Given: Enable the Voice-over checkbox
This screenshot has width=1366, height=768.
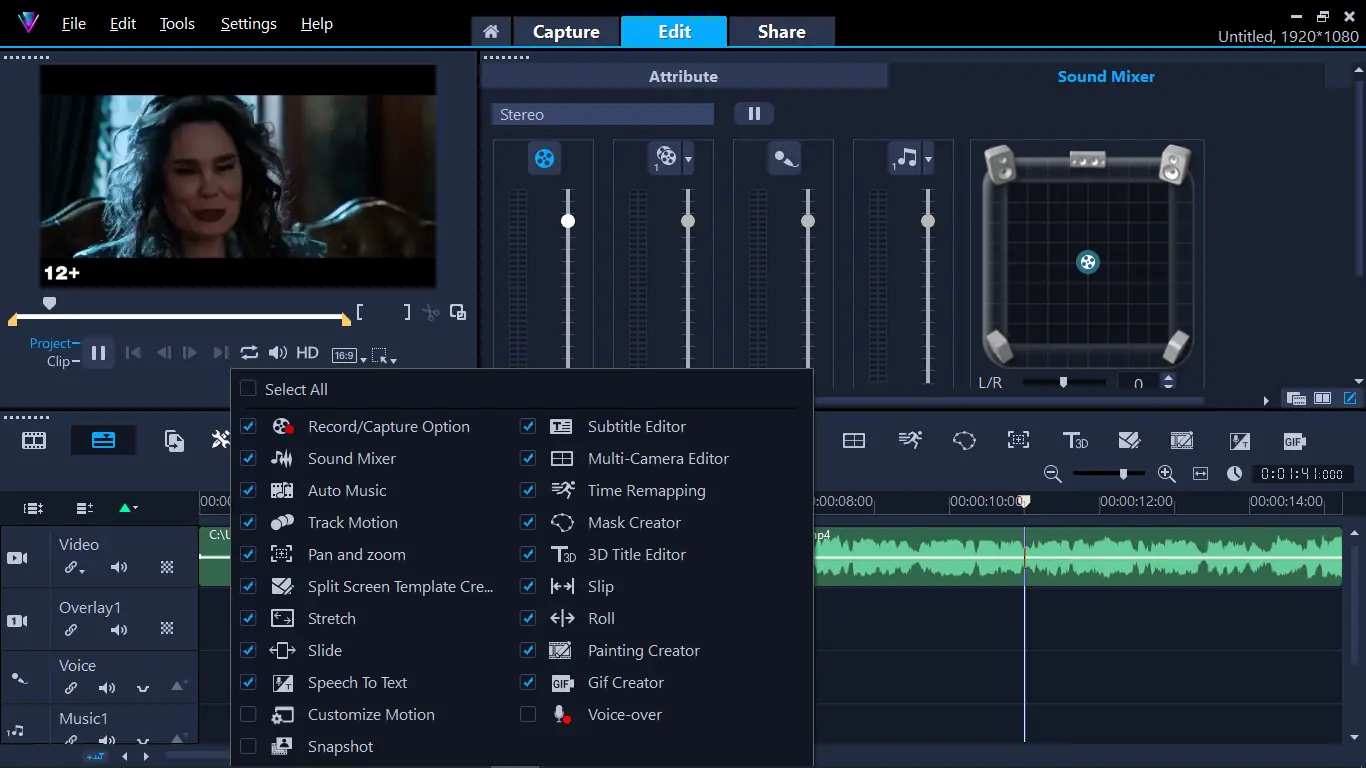Looking at the screenshot, I should (528, 714).
